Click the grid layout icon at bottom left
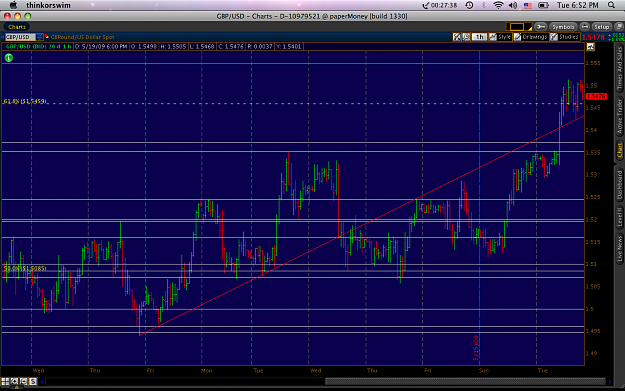Viewport: 625px width, 391px height. [x=5, y=381]
